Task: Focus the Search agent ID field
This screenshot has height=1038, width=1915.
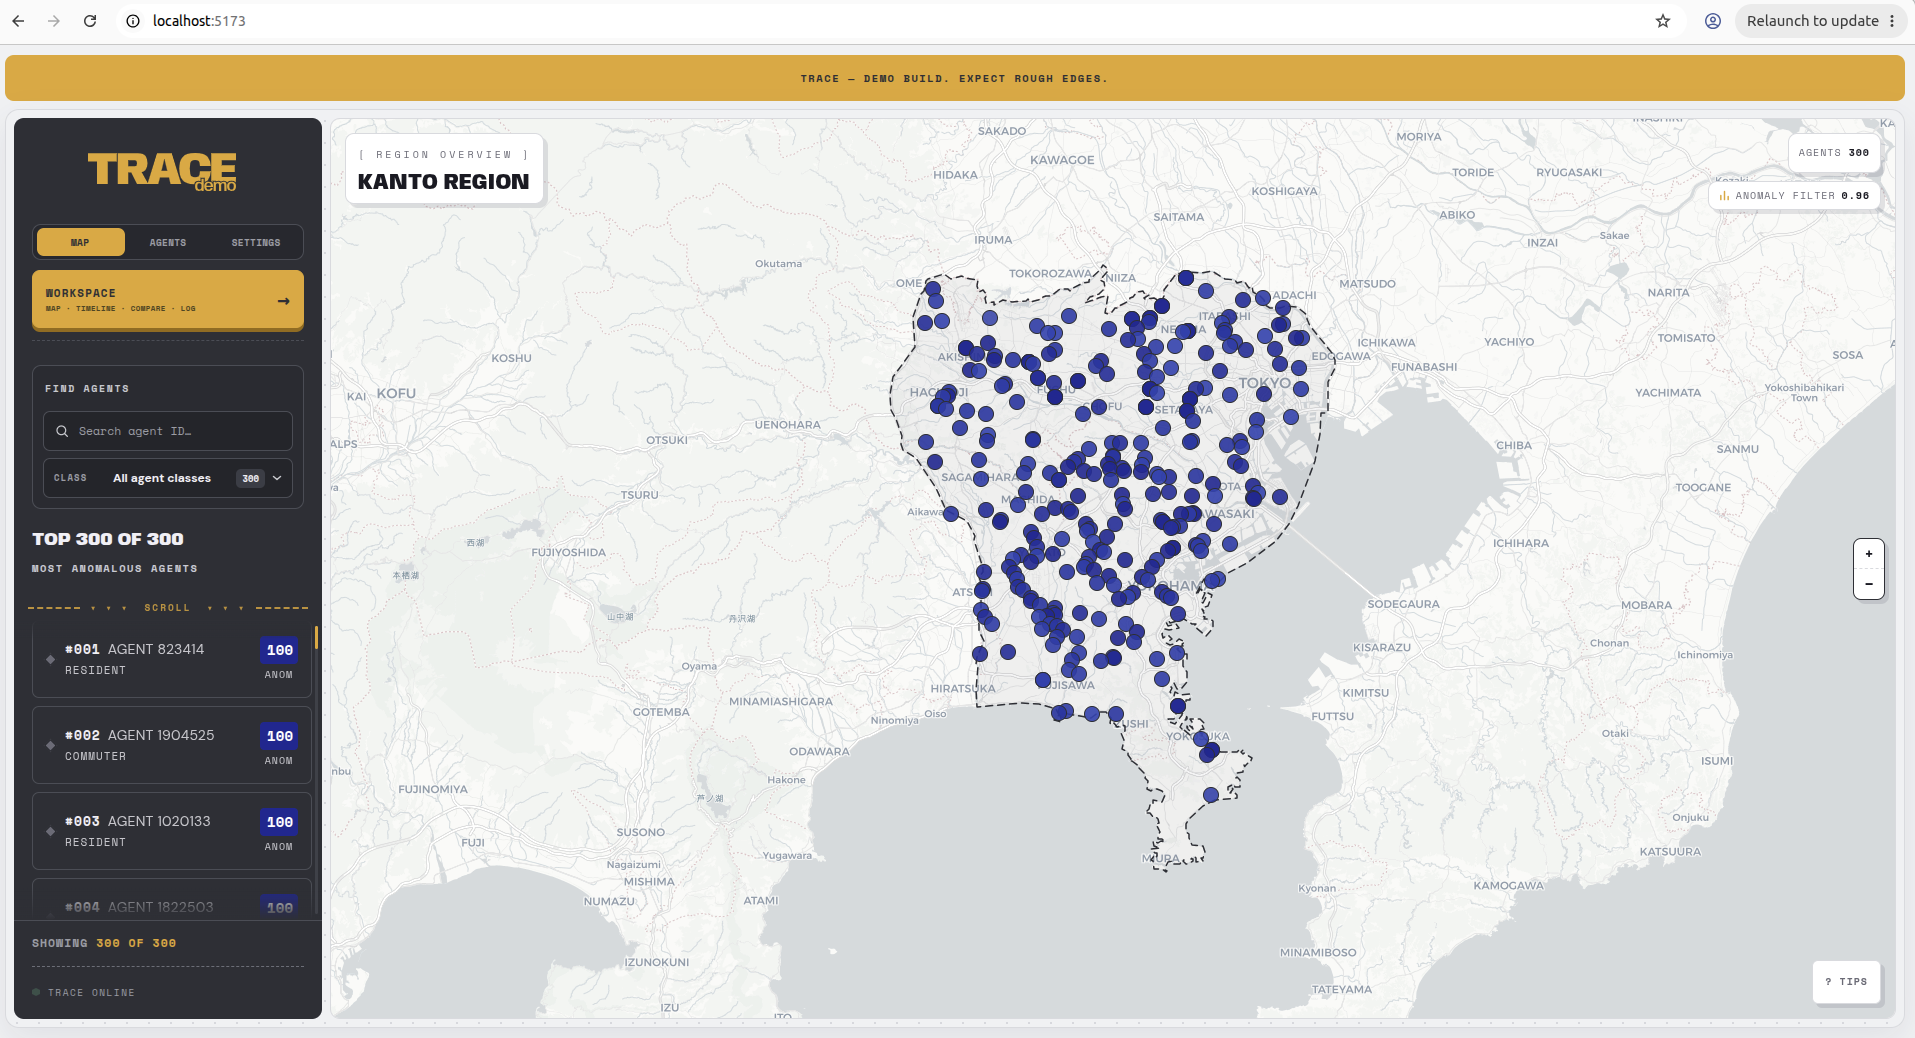Action: (168, 431)
